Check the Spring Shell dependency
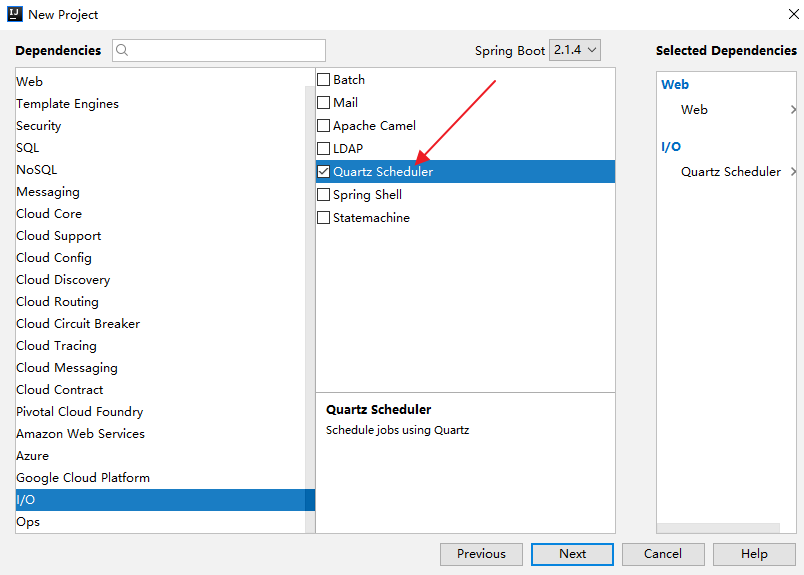This screenshot has width=804, height=575. (324, 194)
